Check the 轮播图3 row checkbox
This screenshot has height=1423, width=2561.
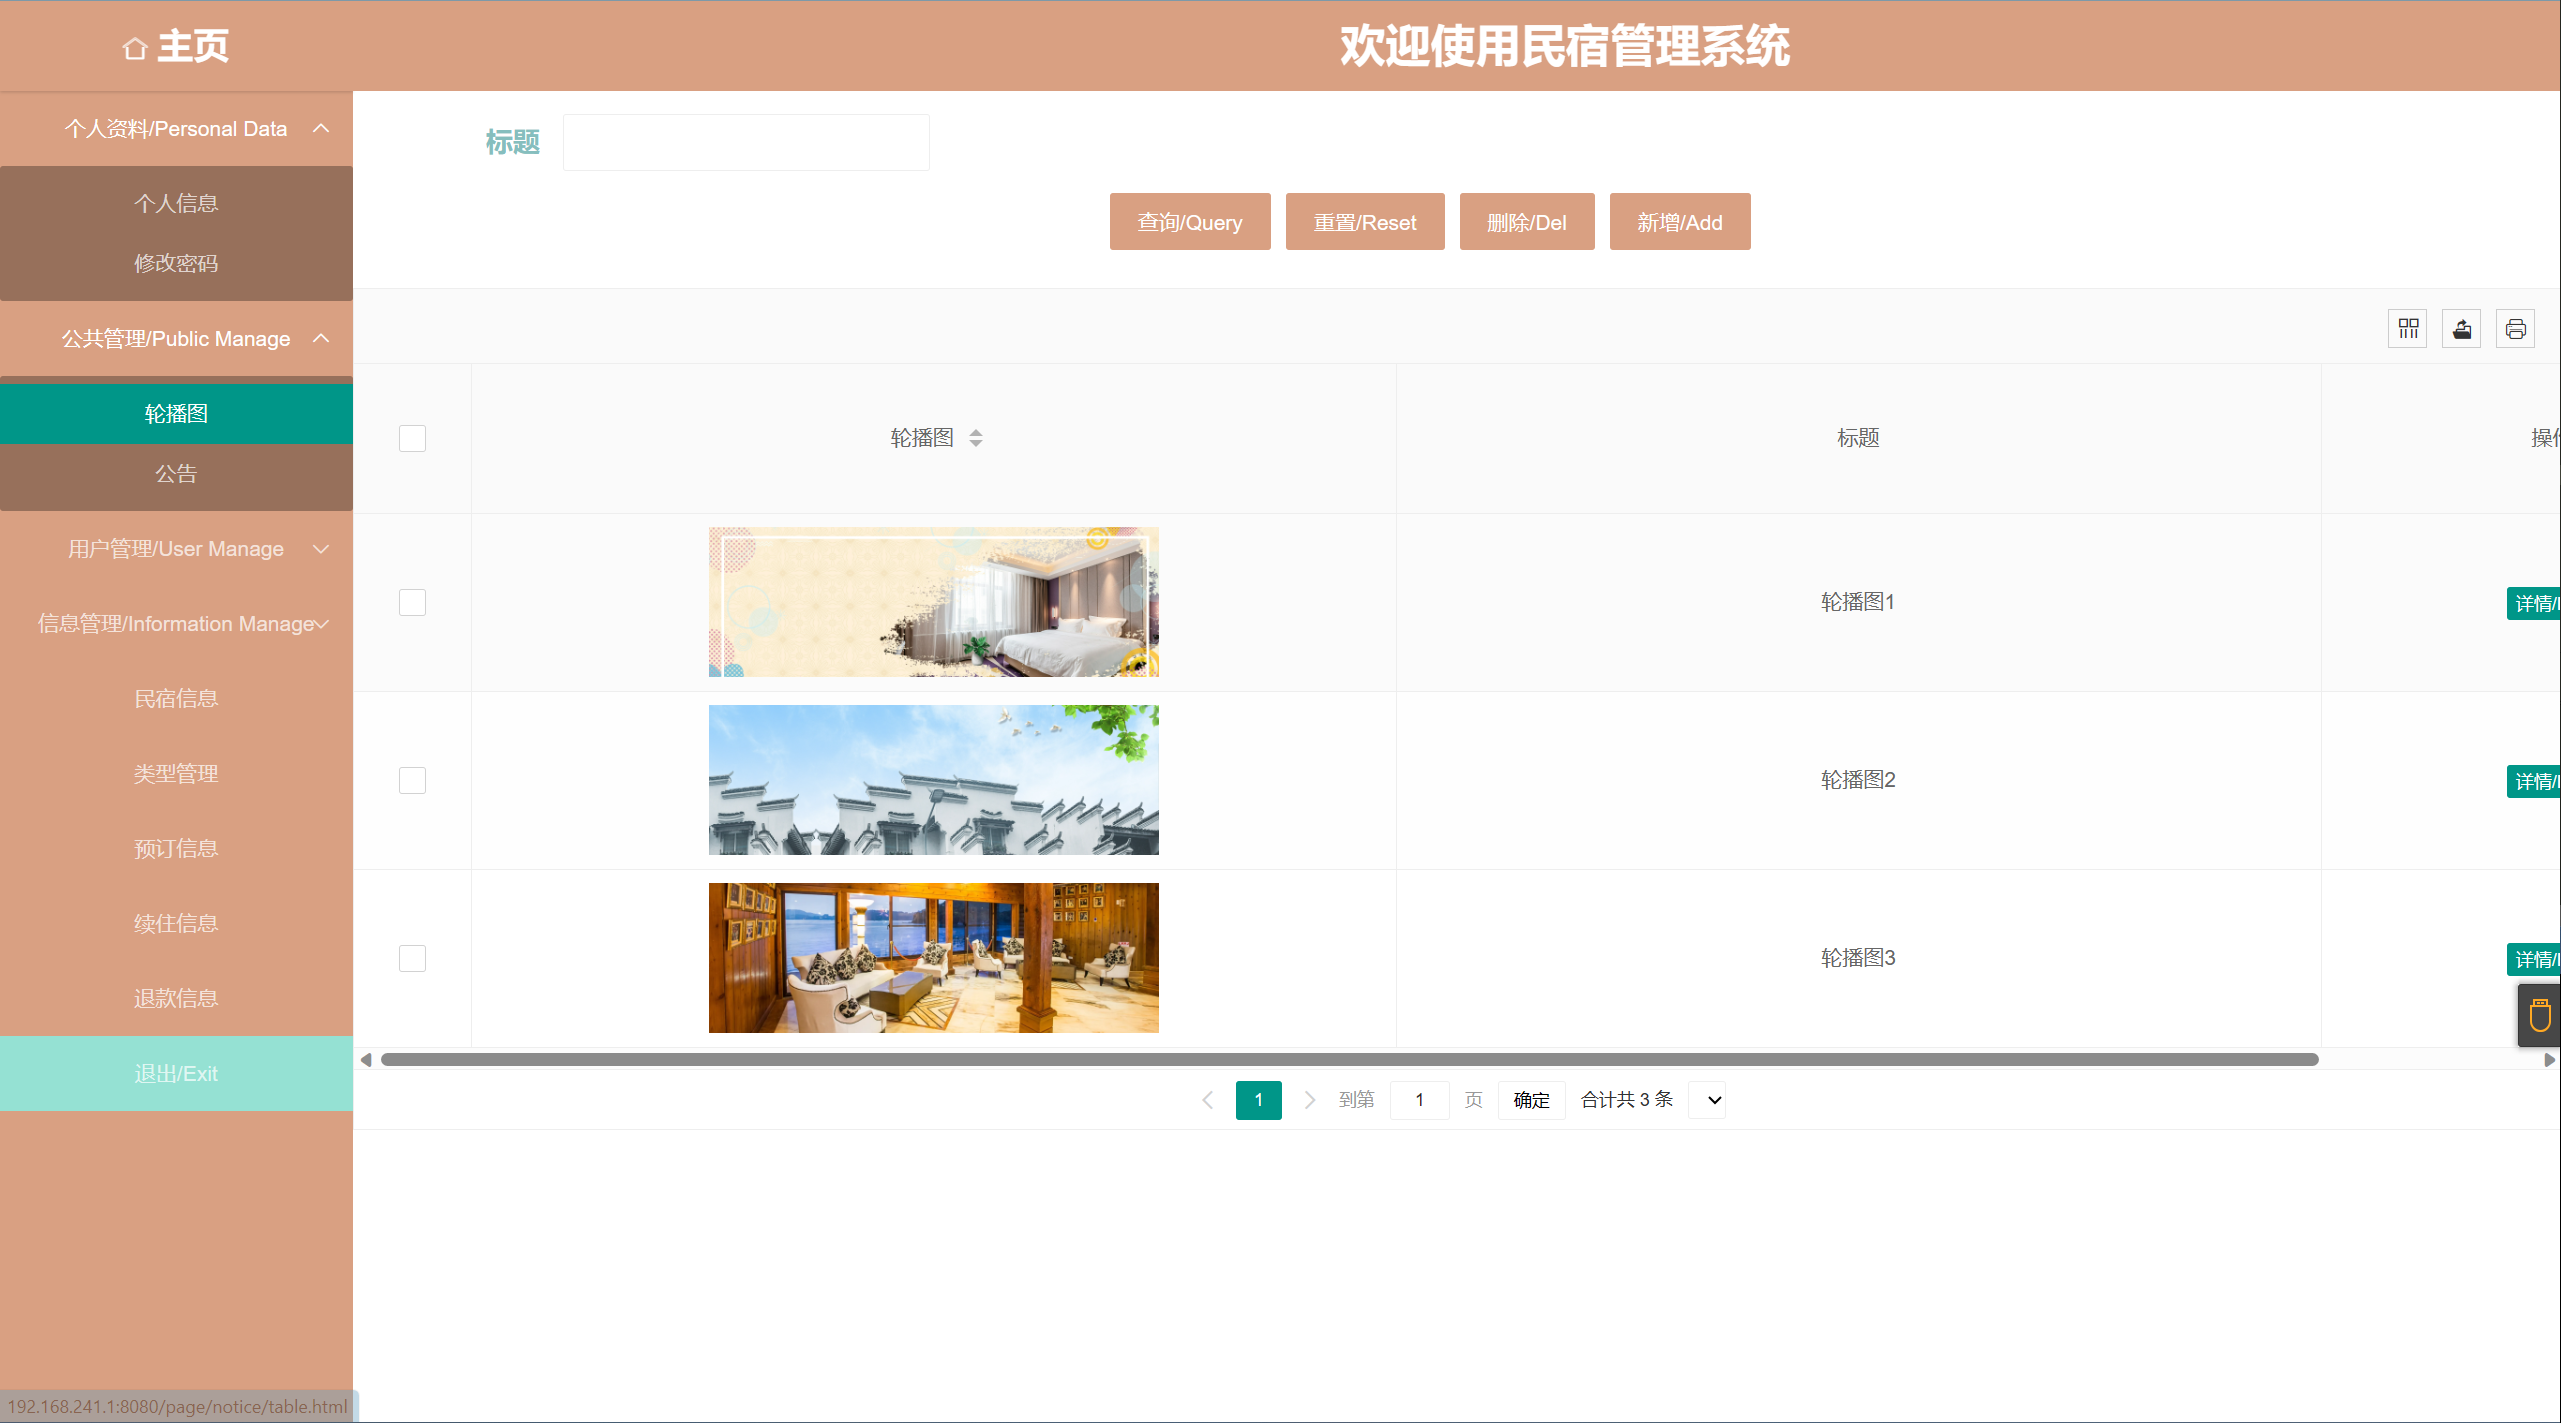[412, 958]
